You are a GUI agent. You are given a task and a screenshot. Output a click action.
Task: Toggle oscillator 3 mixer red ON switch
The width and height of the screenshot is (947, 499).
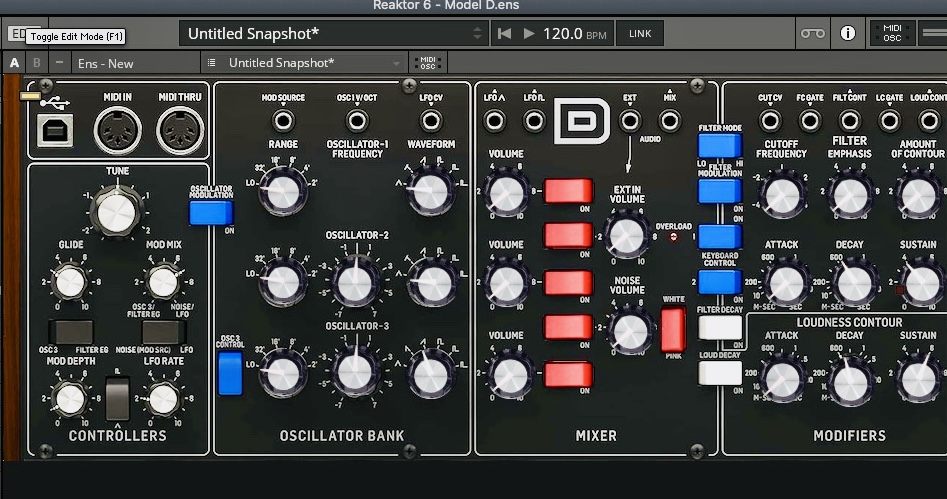click(x=568, y=374)
